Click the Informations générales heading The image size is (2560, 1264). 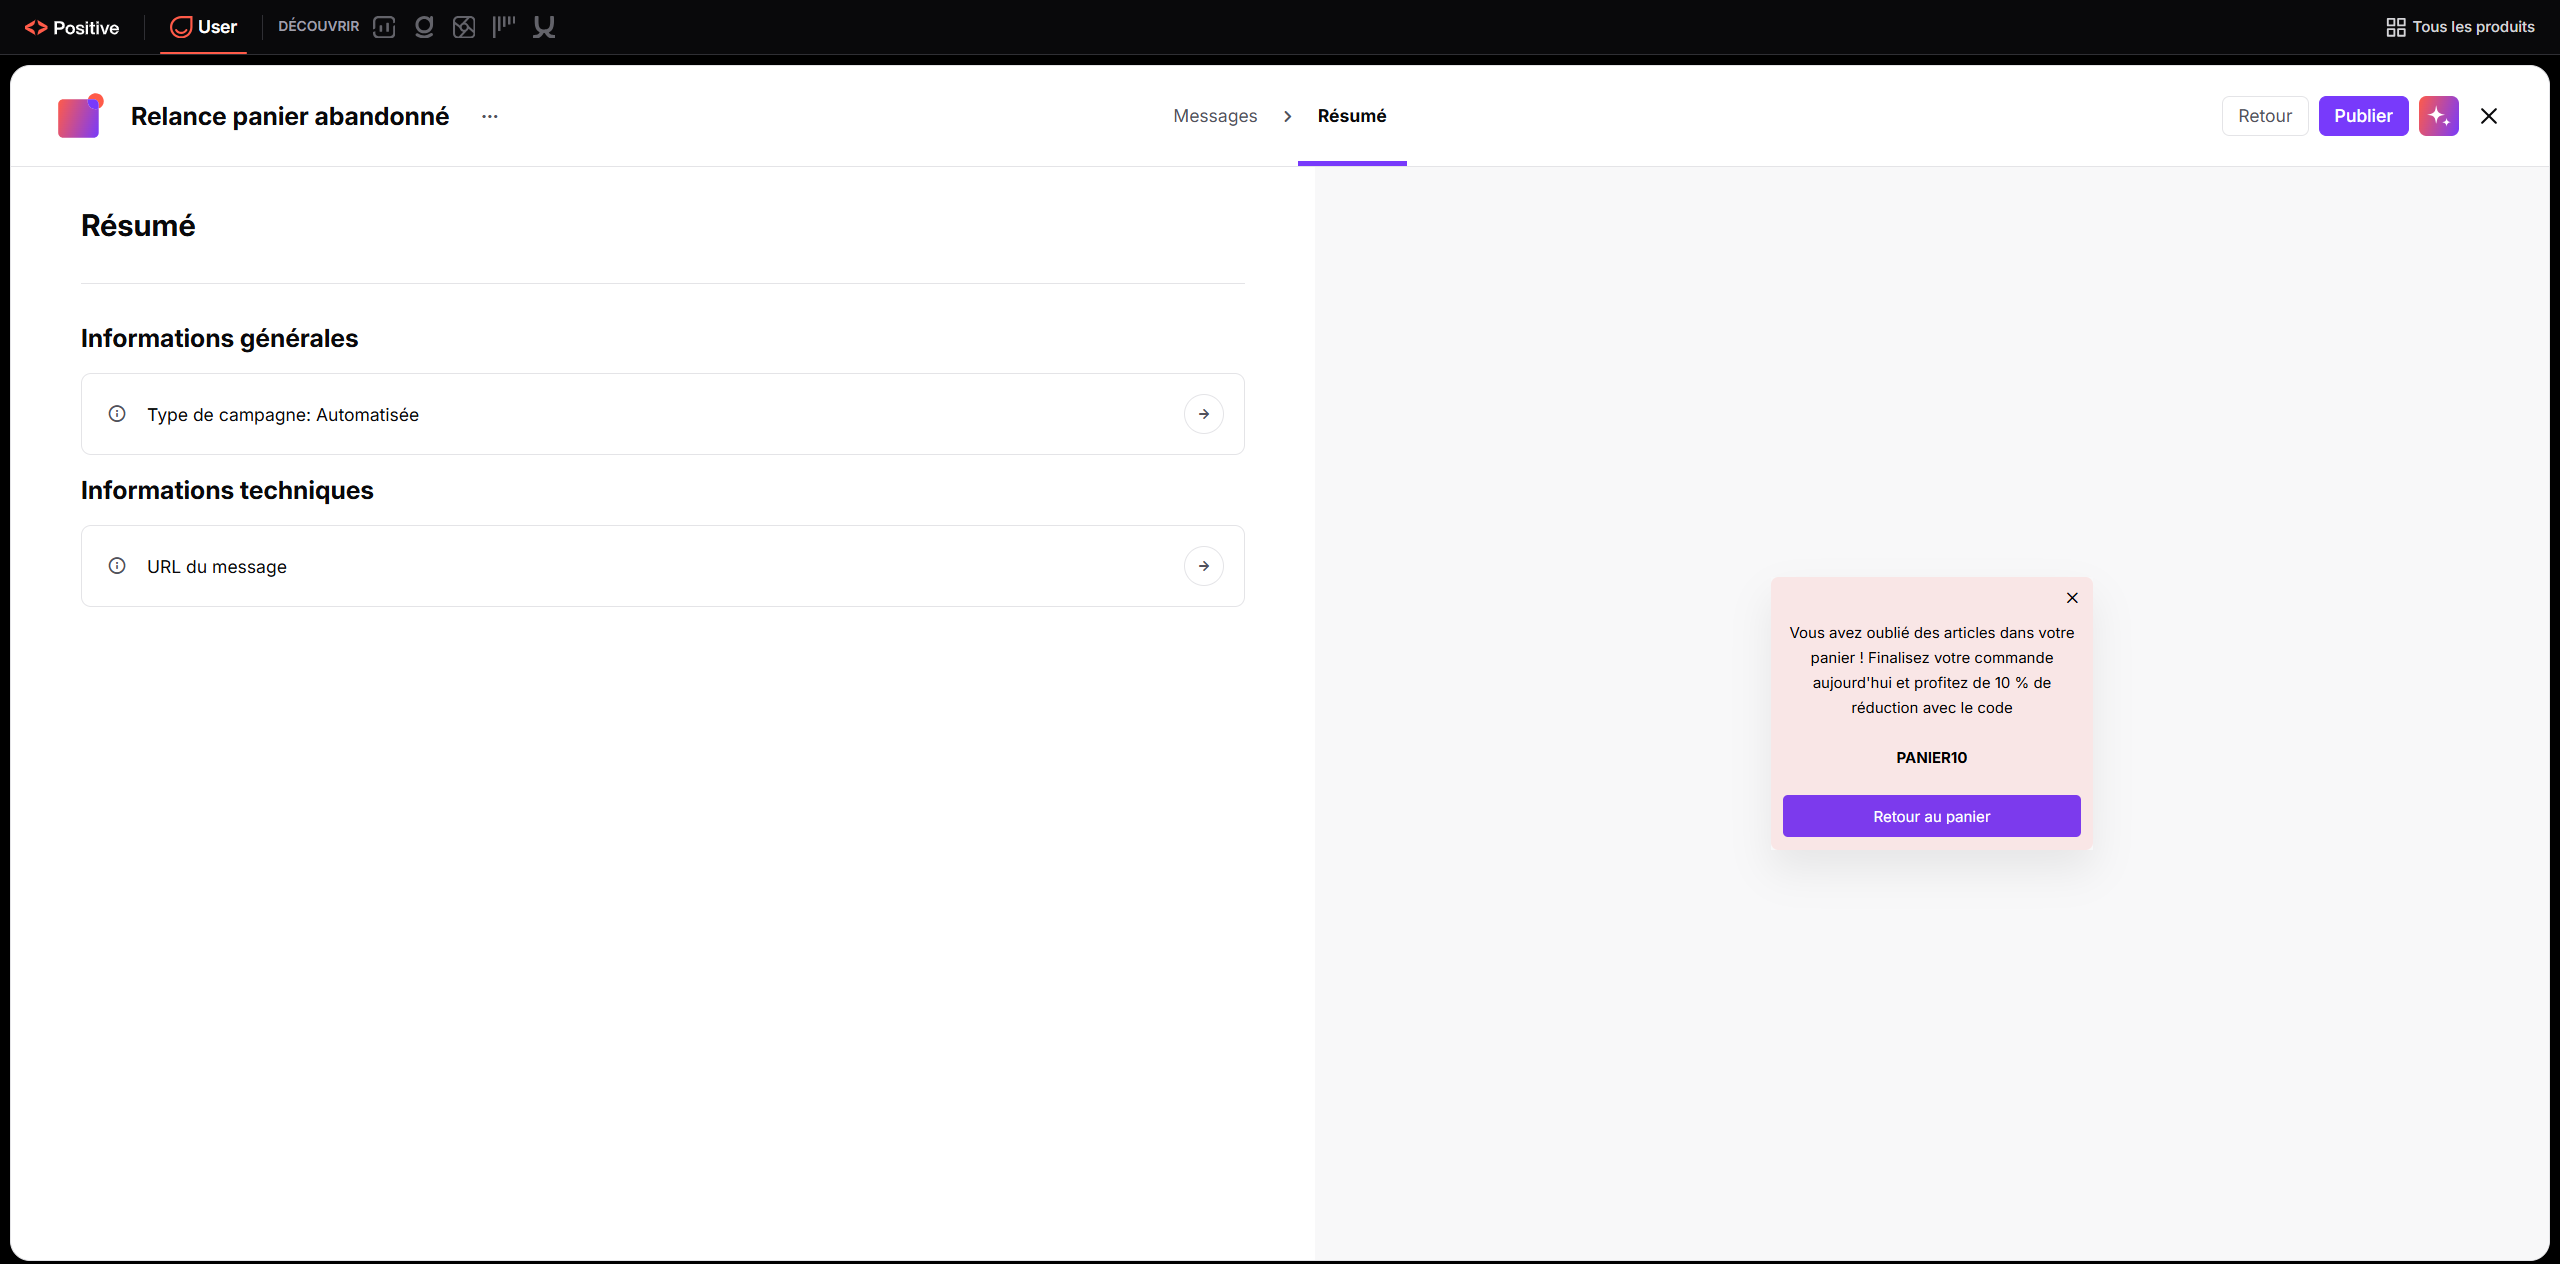[220, 339]
